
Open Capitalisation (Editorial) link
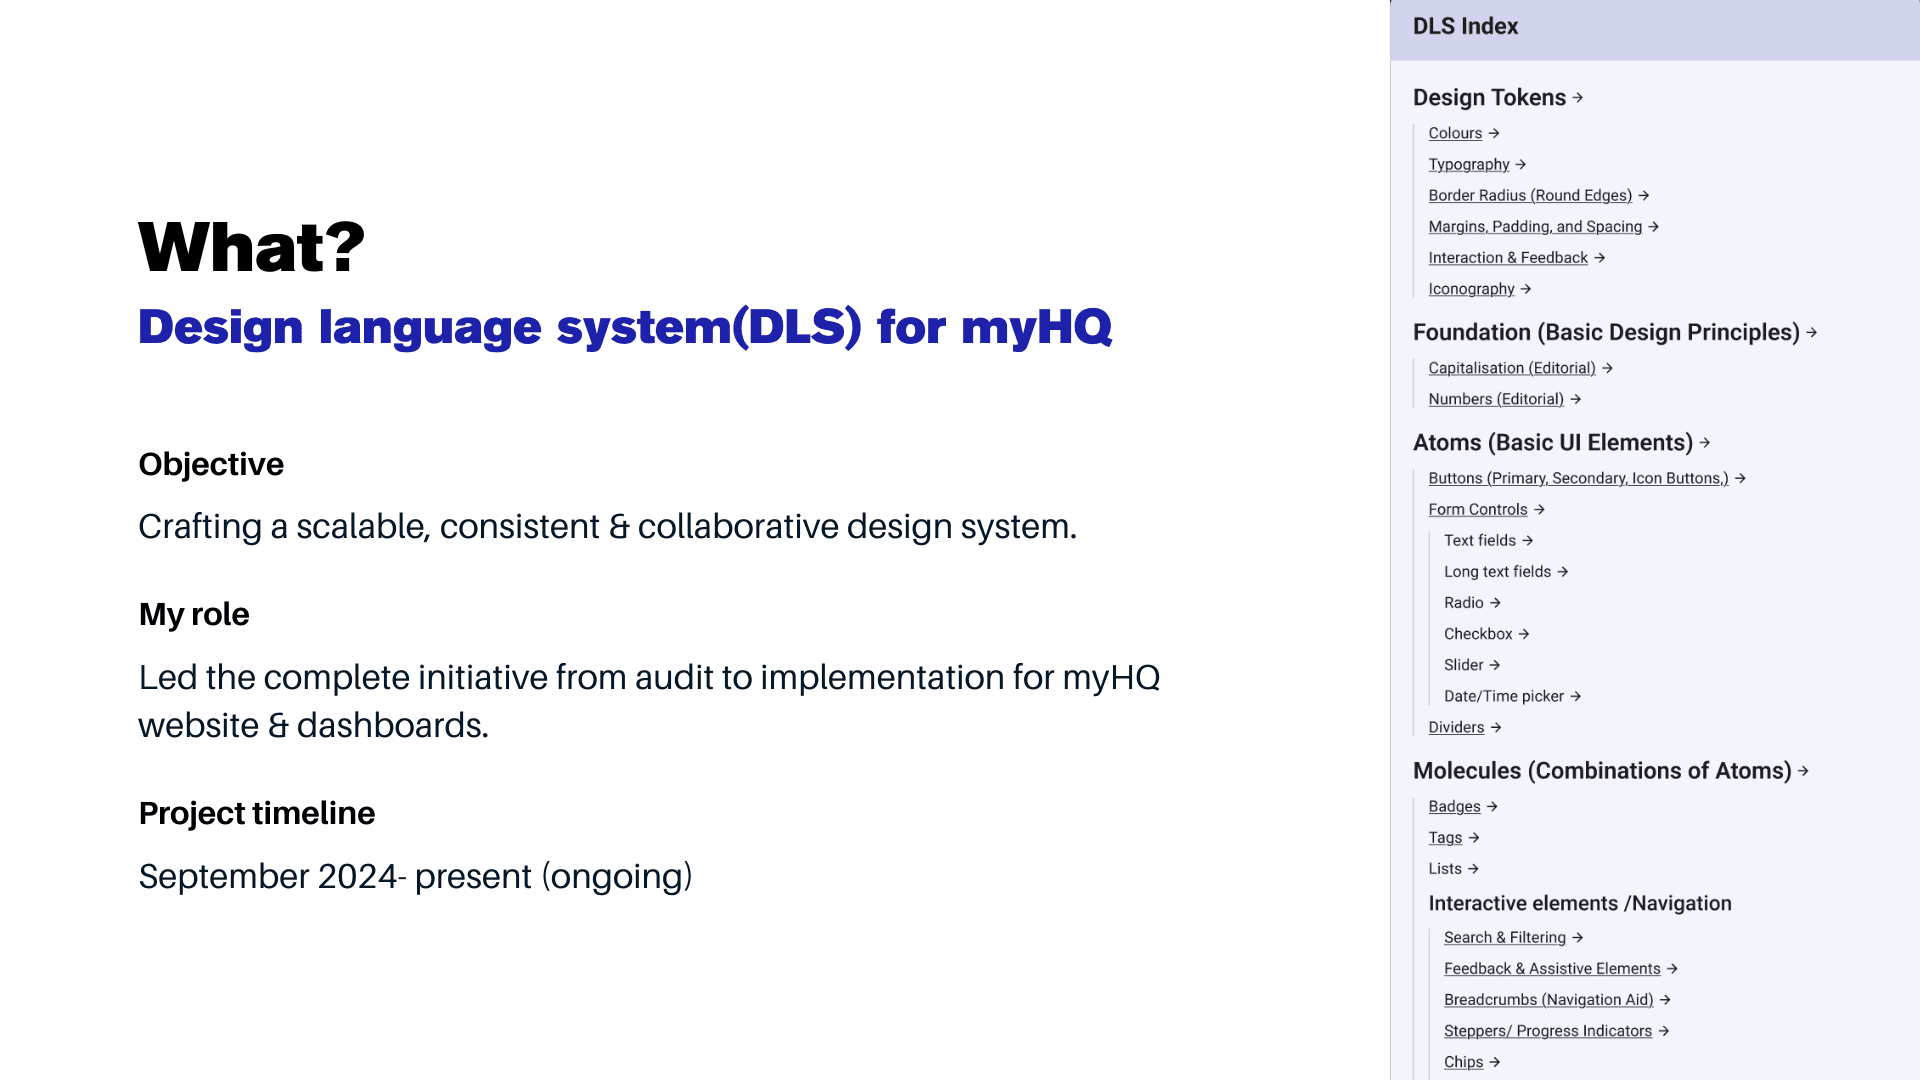click(x=1511, y=368)
